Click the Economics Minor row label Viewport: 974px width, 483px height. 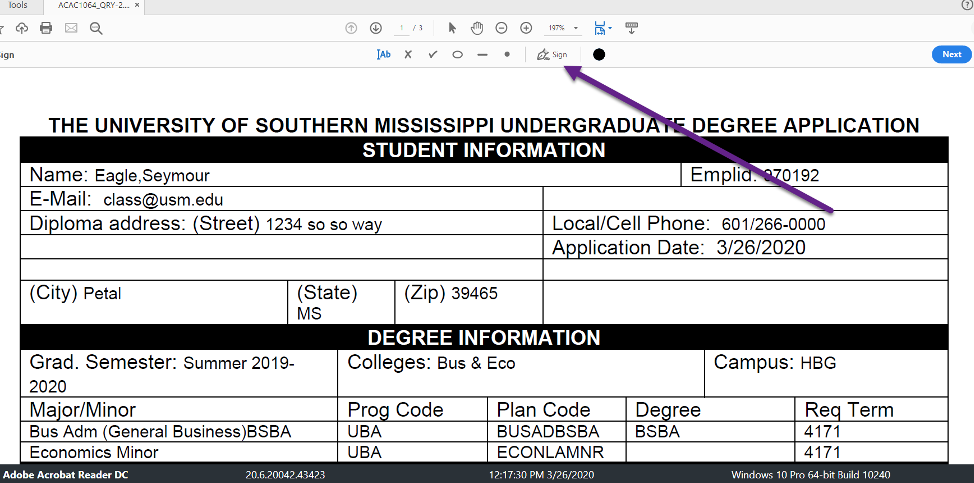(94, 453)
